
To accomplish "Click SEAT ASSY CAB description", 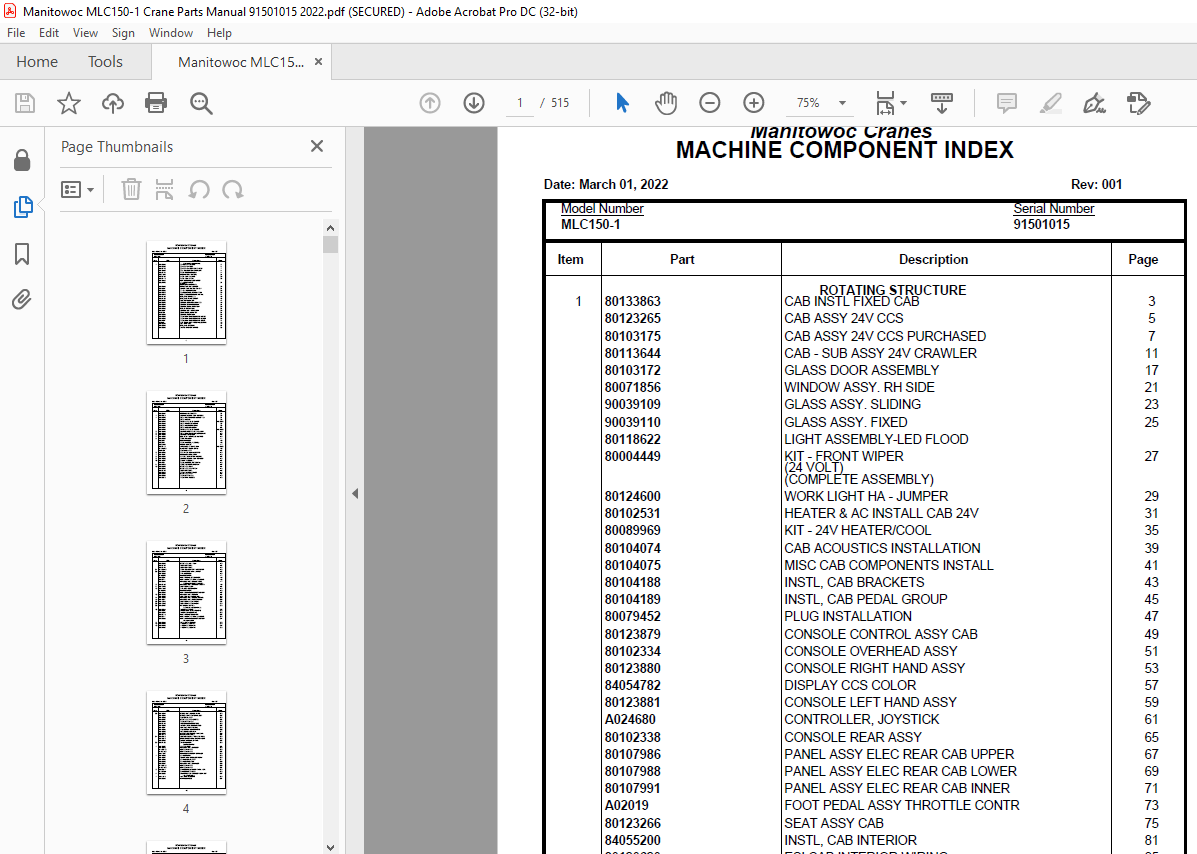I will [x=834, y=823].
